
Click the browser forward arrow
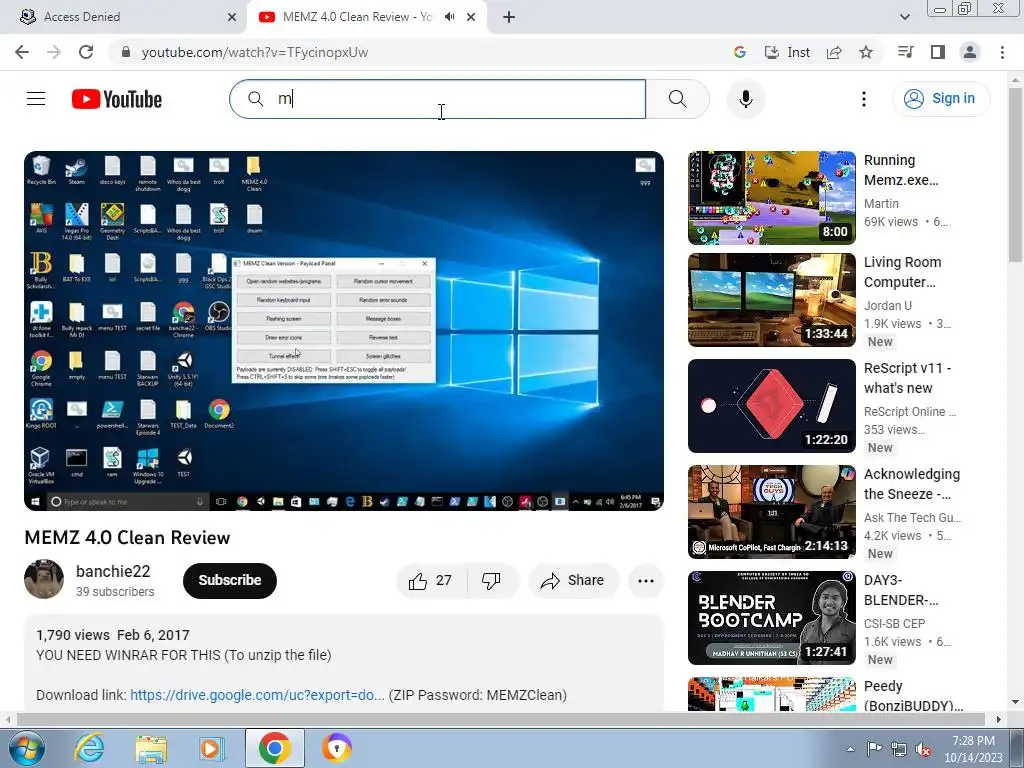pyautogui.click(x=54, y=52)
